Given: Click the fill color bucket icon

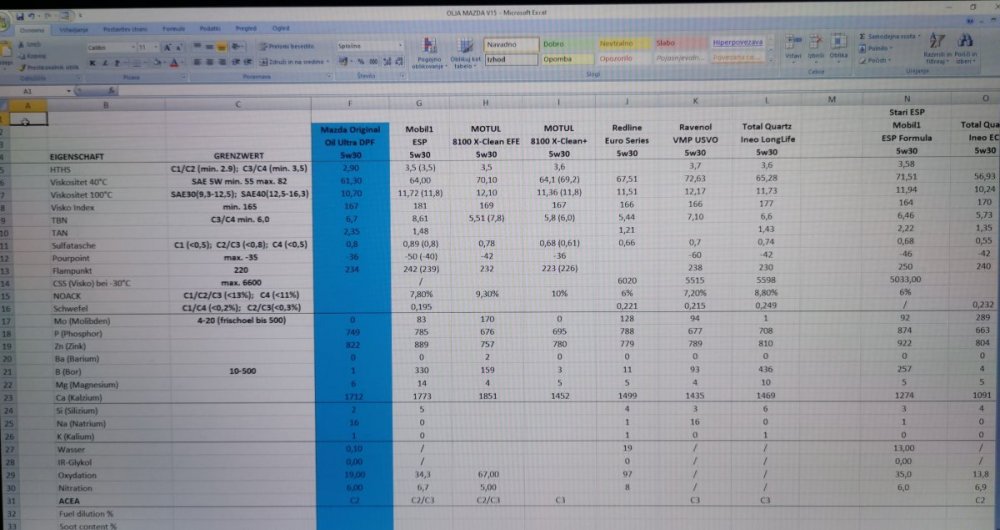Looking at the screenshot, I should tap(154, 62).
